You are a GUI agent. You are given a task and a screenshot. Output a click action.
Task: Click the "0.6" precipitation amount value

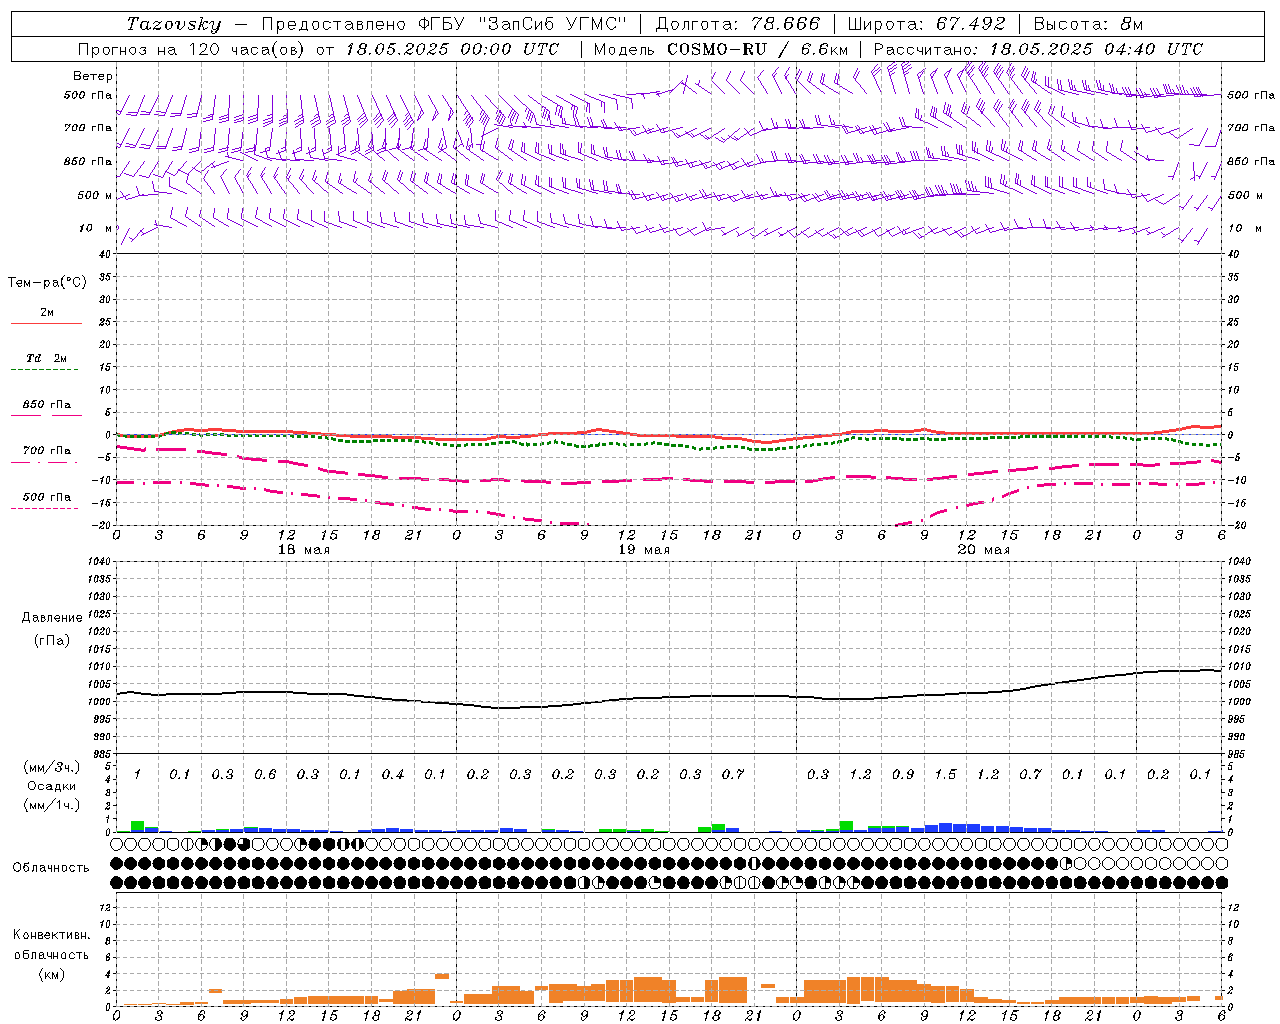[265, 775]
